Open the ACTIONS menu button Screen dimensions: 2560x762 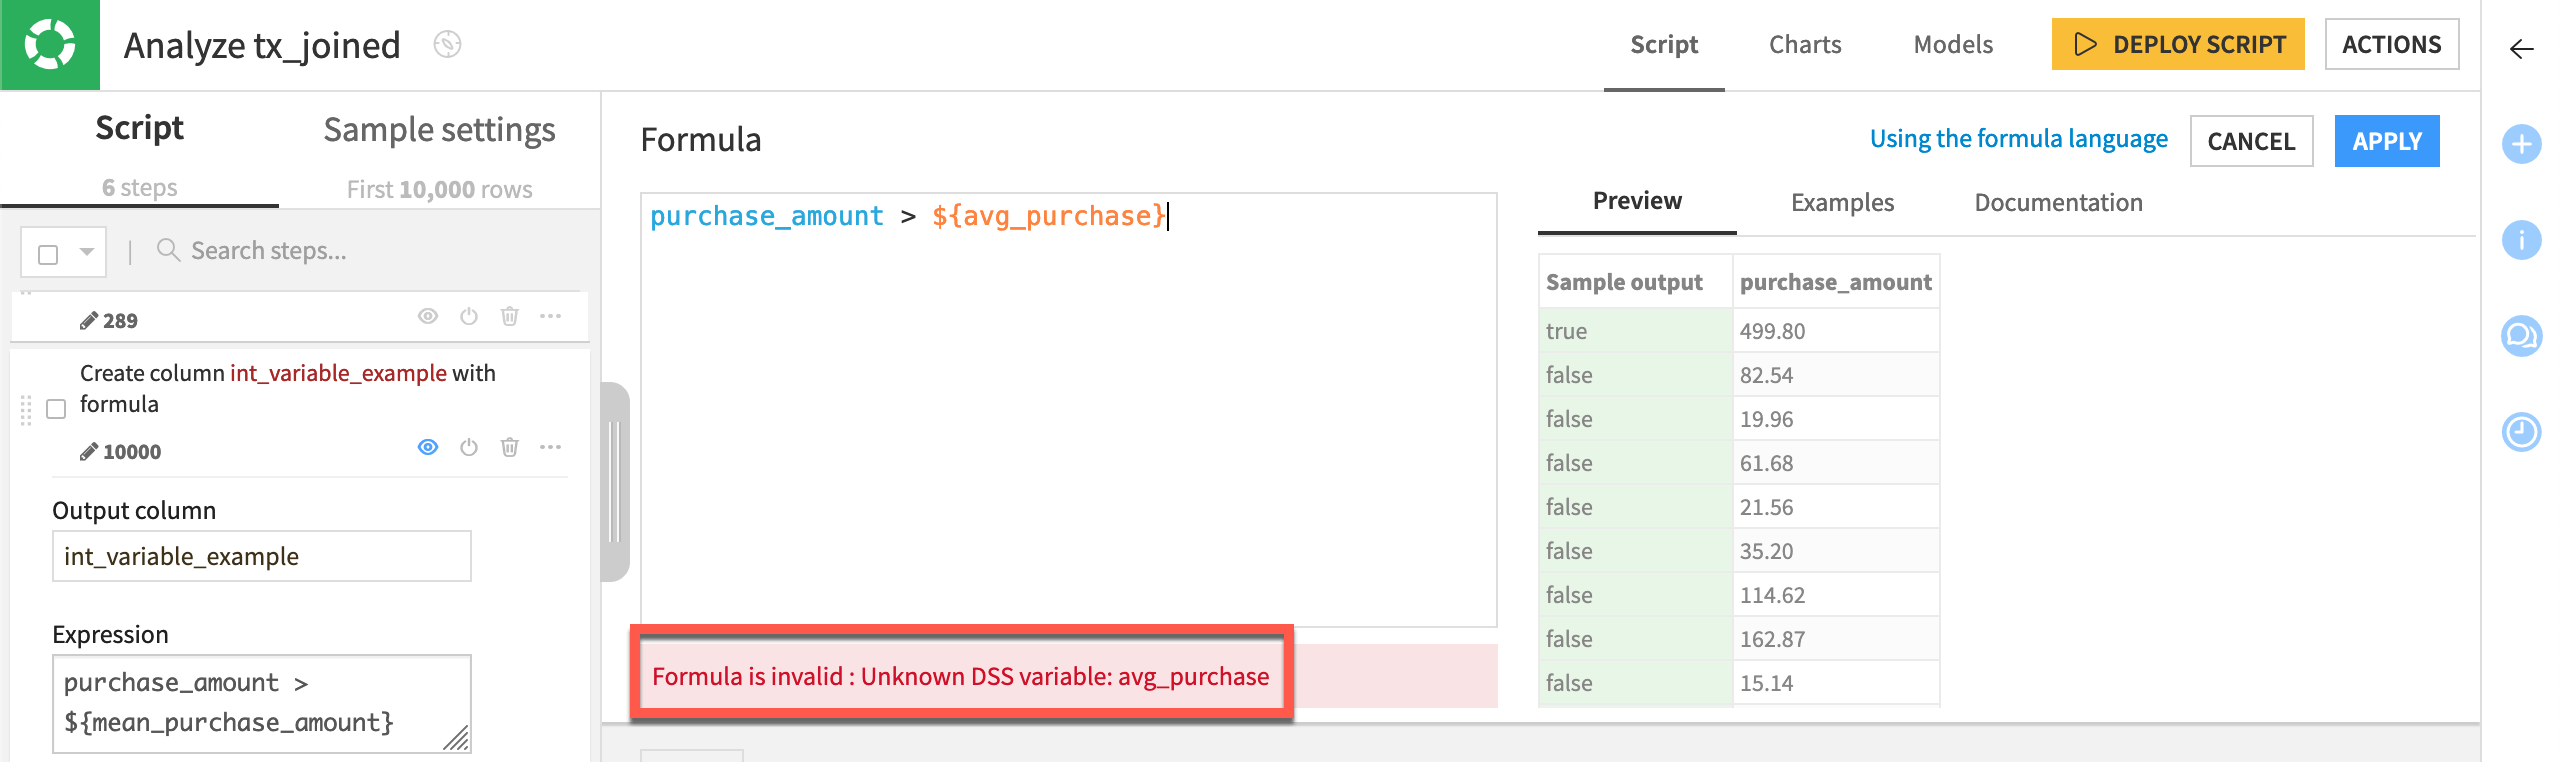[2392, 44]
